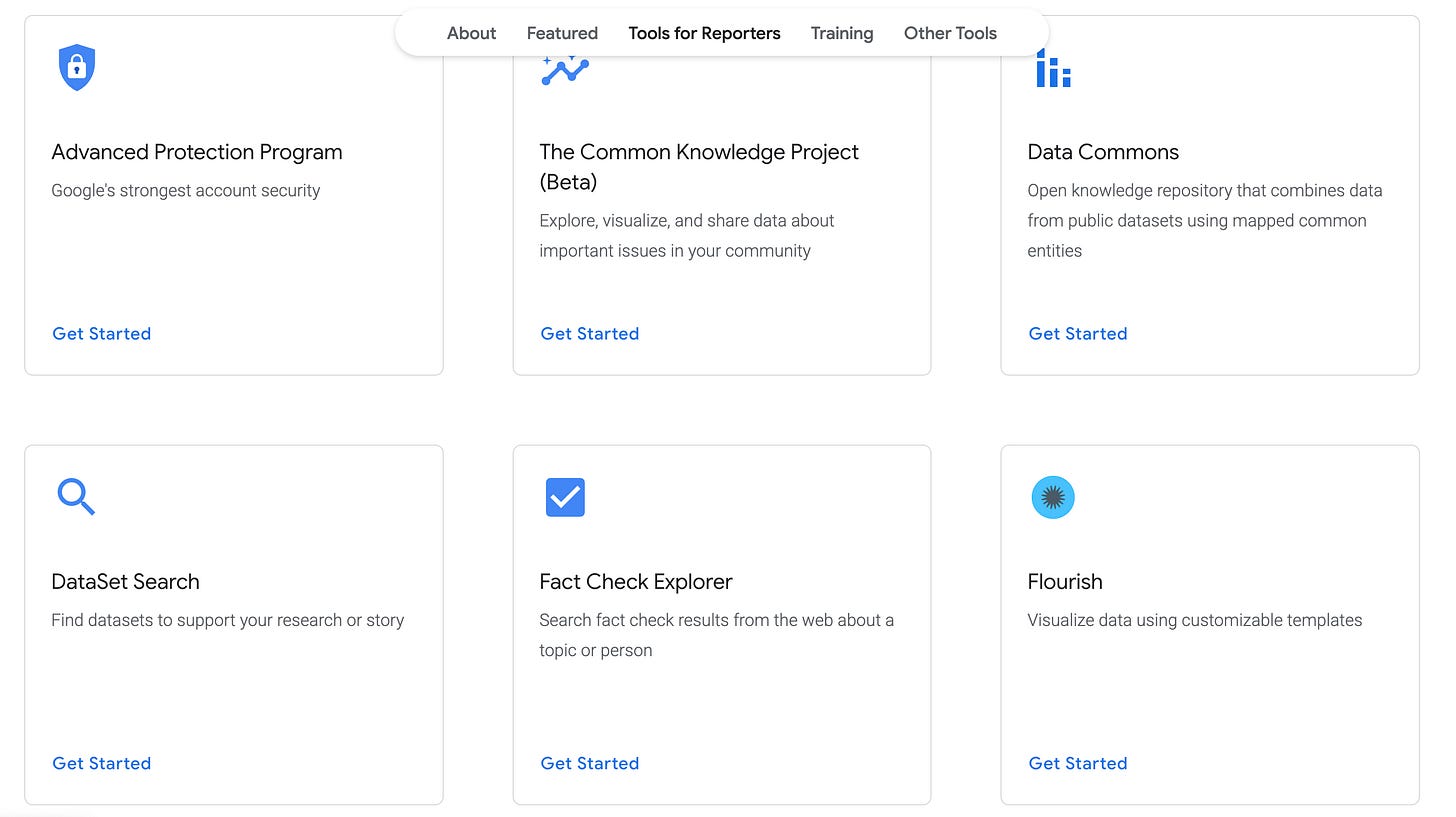Click the Flourish starburst icon

coord(1053,497)
